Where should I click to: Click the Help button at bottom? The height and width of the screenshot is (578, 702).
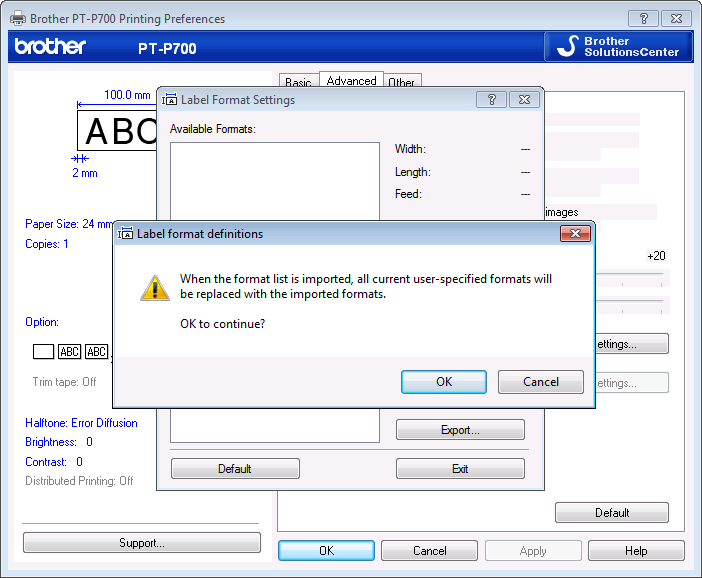(636, 550)
